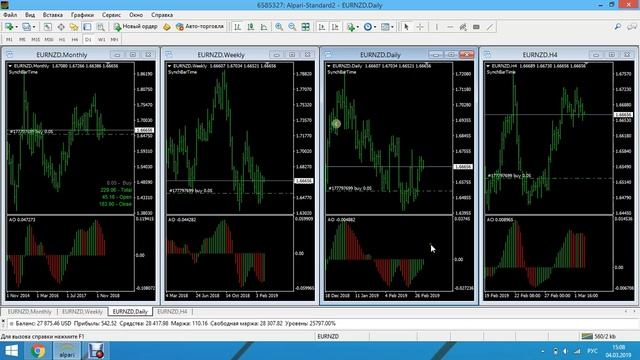This screenshot has width=640, height=360.
Task: Click the alpari taskbar item
Action: pyautogui.click(x=67, y=351)
